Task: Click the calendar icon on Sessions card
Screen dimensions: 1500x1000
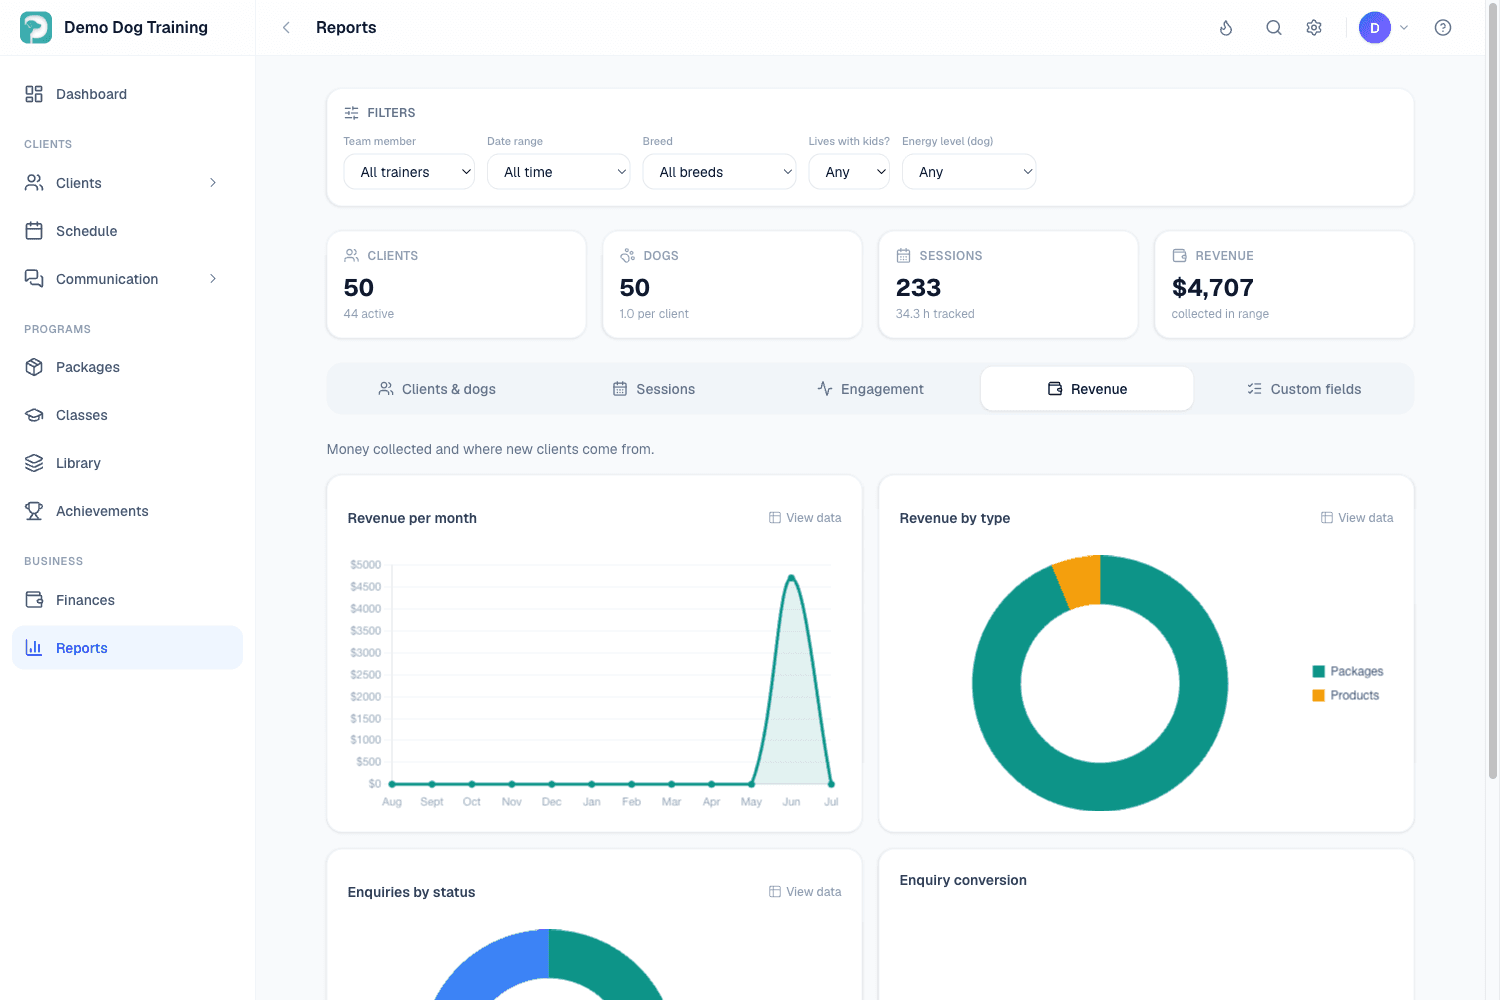Action: pos(903,256)
